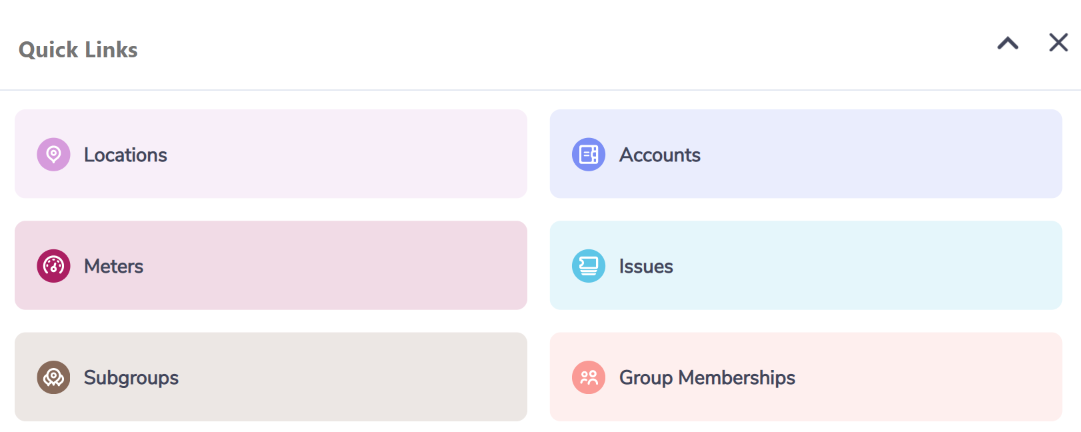
Task: Open the Issues text label
Action: [x=646, y=267]
